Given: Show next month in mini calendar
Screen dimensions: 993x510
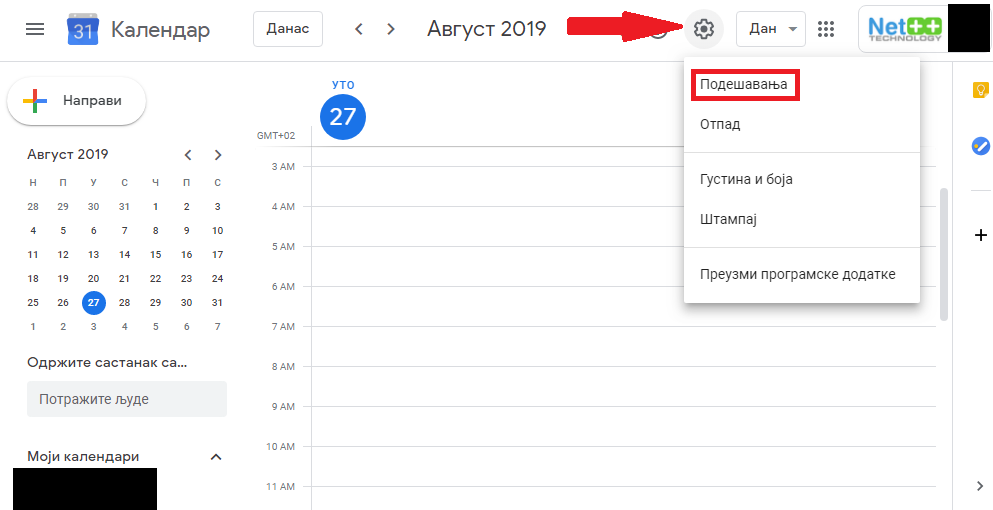Looking at the screenshot, I should click(218, 155).
